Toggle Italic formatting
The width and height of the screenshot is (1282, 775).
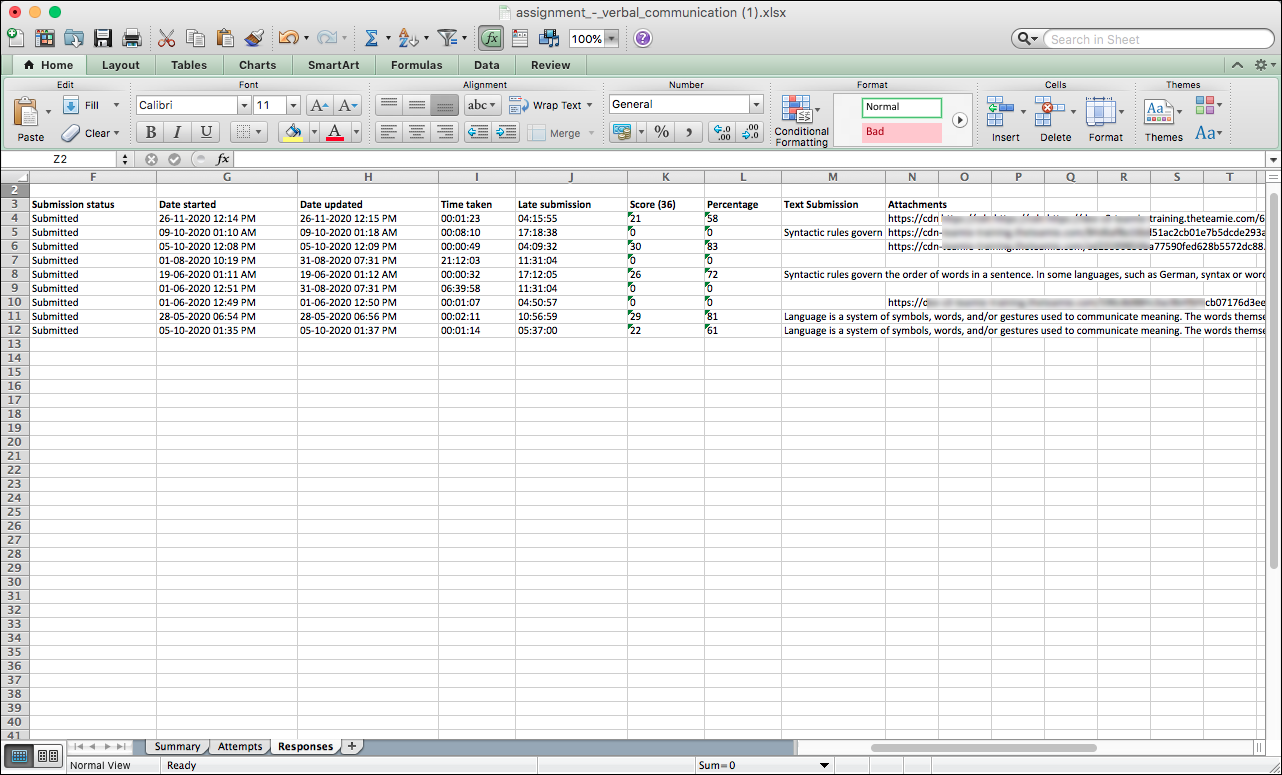(178, 131)
